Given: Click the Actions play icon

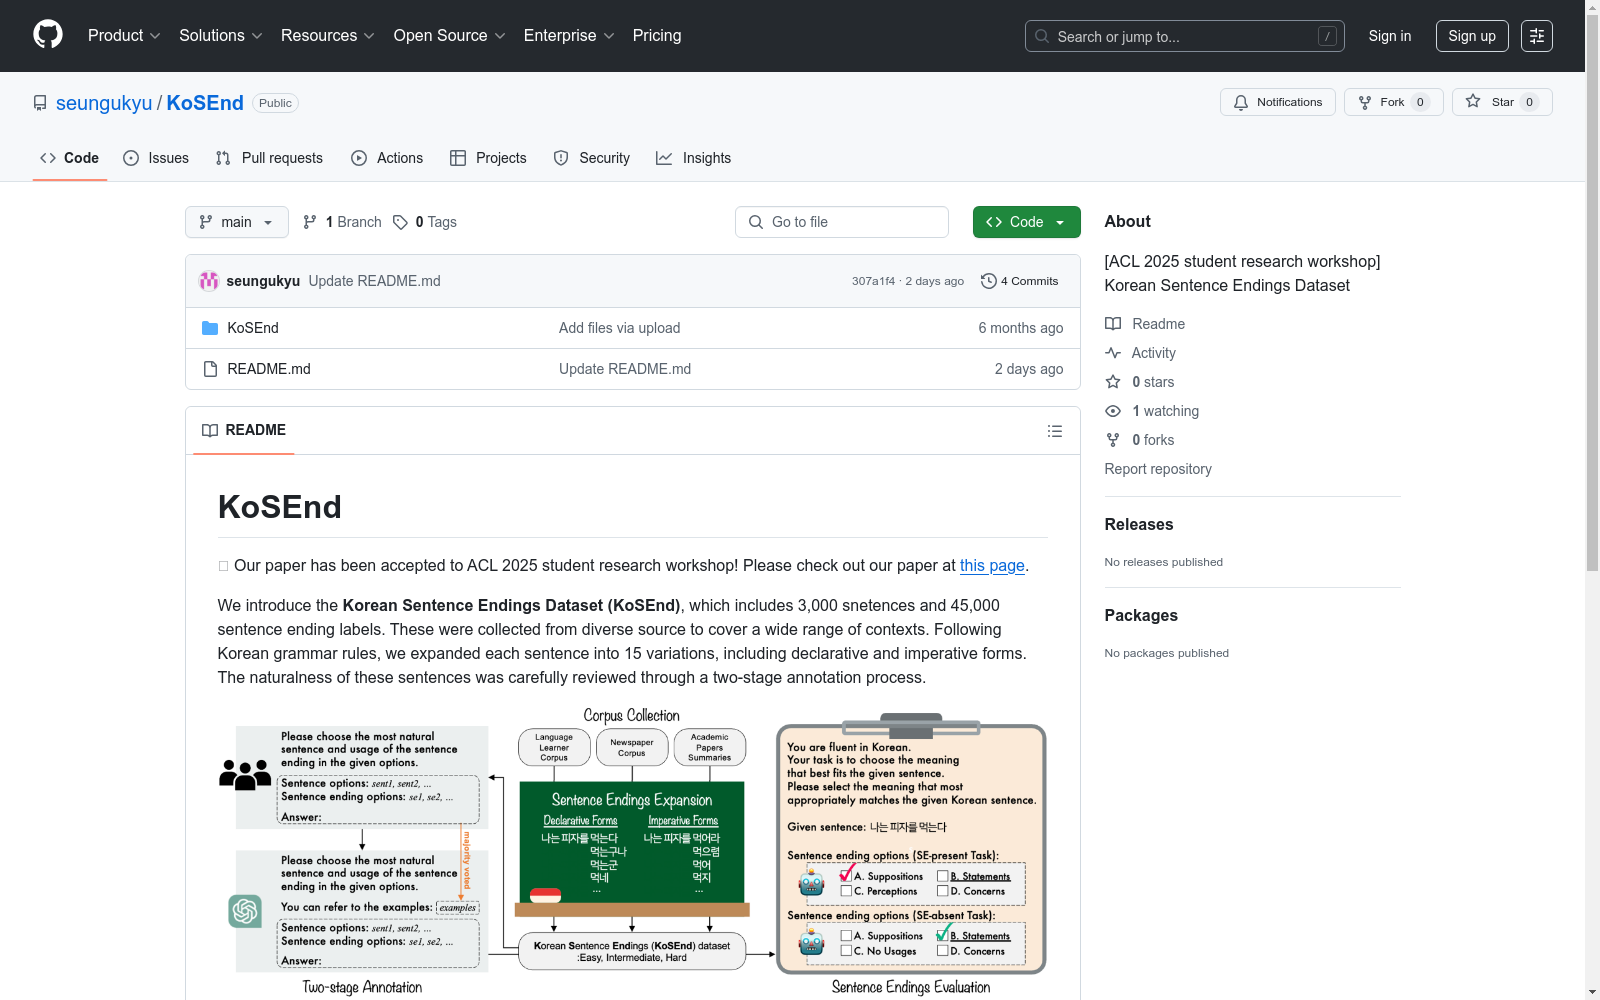Looking at the screenshot, I should (x=359, y=158).
